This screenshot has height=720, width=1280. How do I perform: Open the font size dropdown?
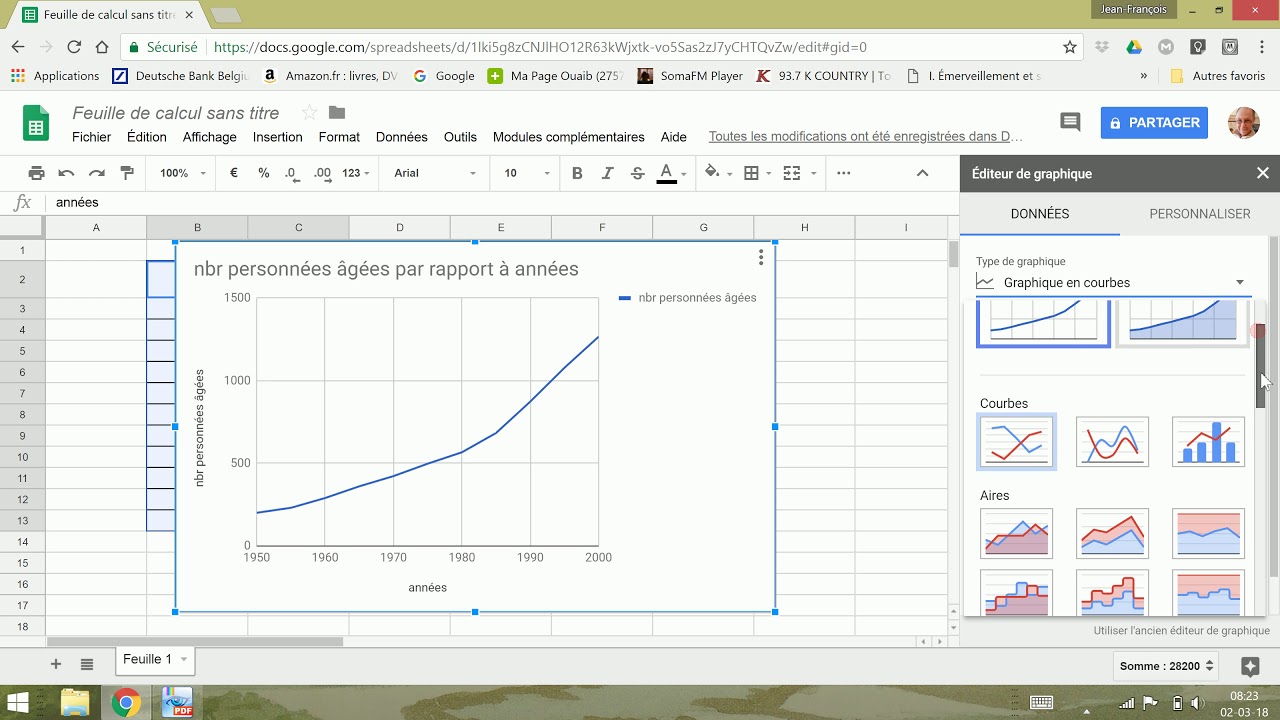coord(527,173)
